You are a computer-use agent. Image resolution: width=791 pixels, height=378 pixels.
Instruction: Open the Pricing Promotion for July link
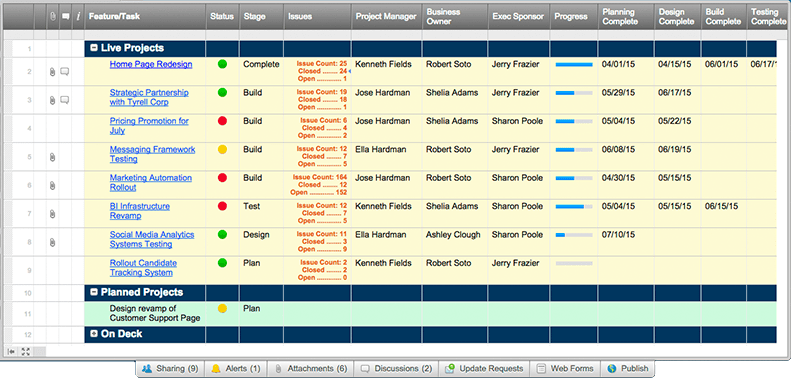(149, 126)
